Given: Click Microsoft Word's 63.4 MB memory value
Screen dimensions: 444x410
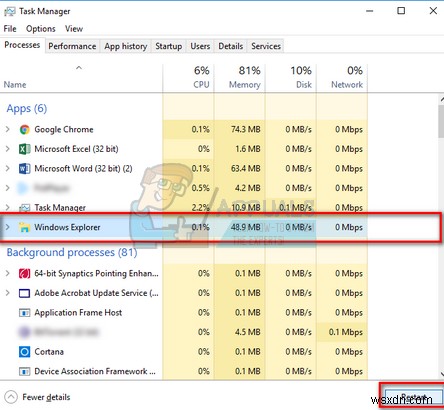Looking at the screenshot, I should click(x=246, y=168).
